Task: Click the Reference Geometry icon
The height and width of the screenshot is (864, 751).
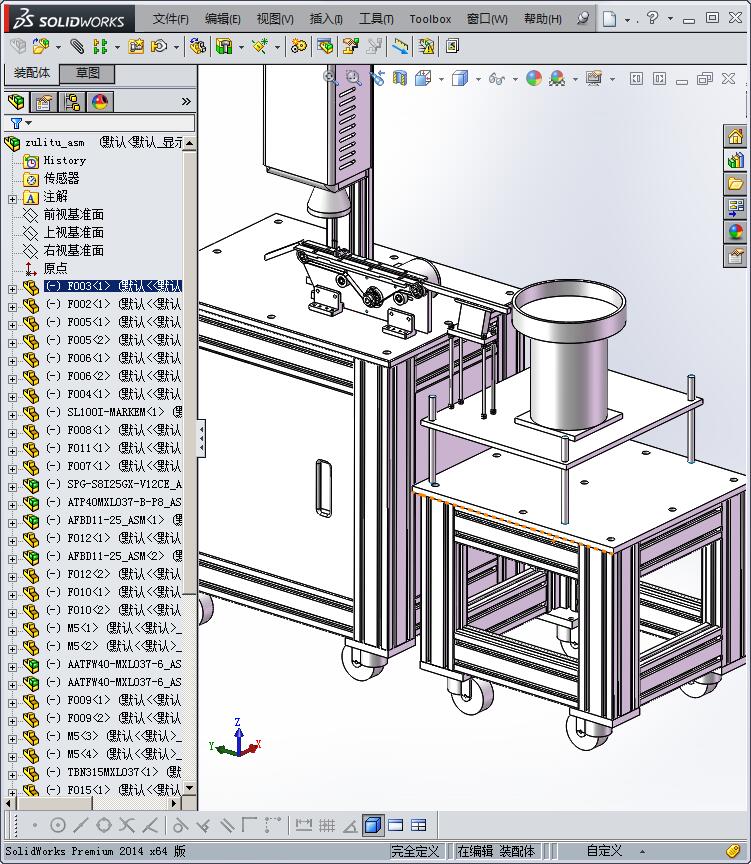Action: pos(260,46)
